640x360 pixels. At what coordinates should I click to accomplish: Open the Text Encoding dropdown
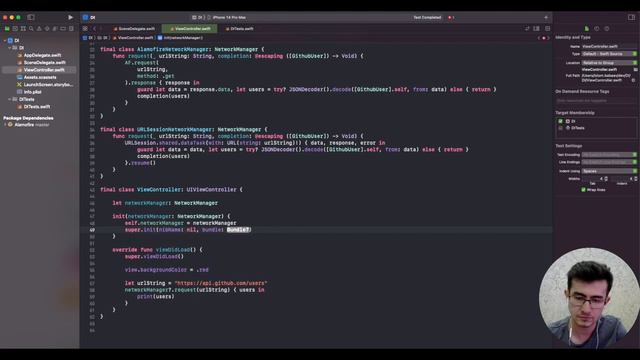609,155
